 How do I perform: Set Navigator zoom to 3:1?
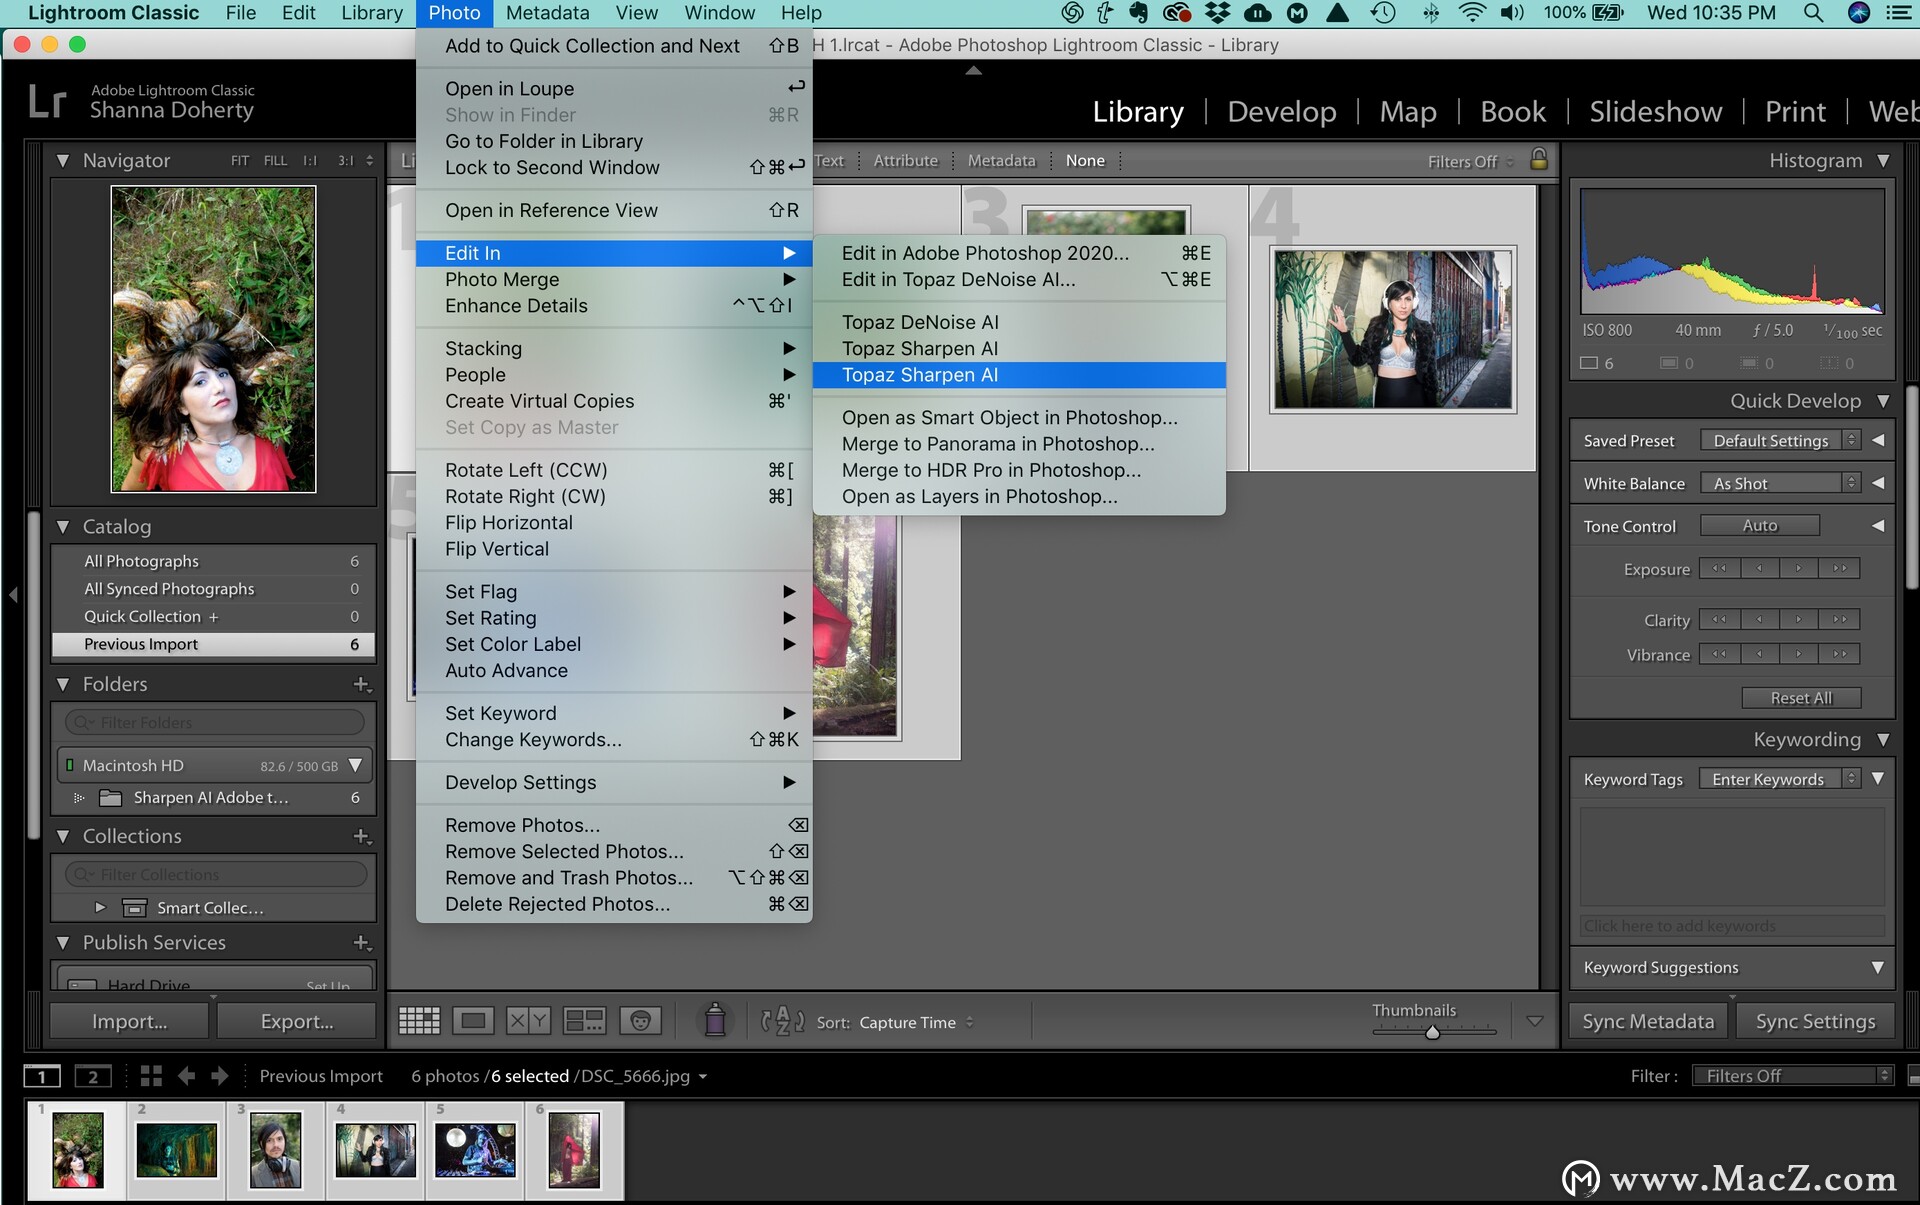click(346, 160)
